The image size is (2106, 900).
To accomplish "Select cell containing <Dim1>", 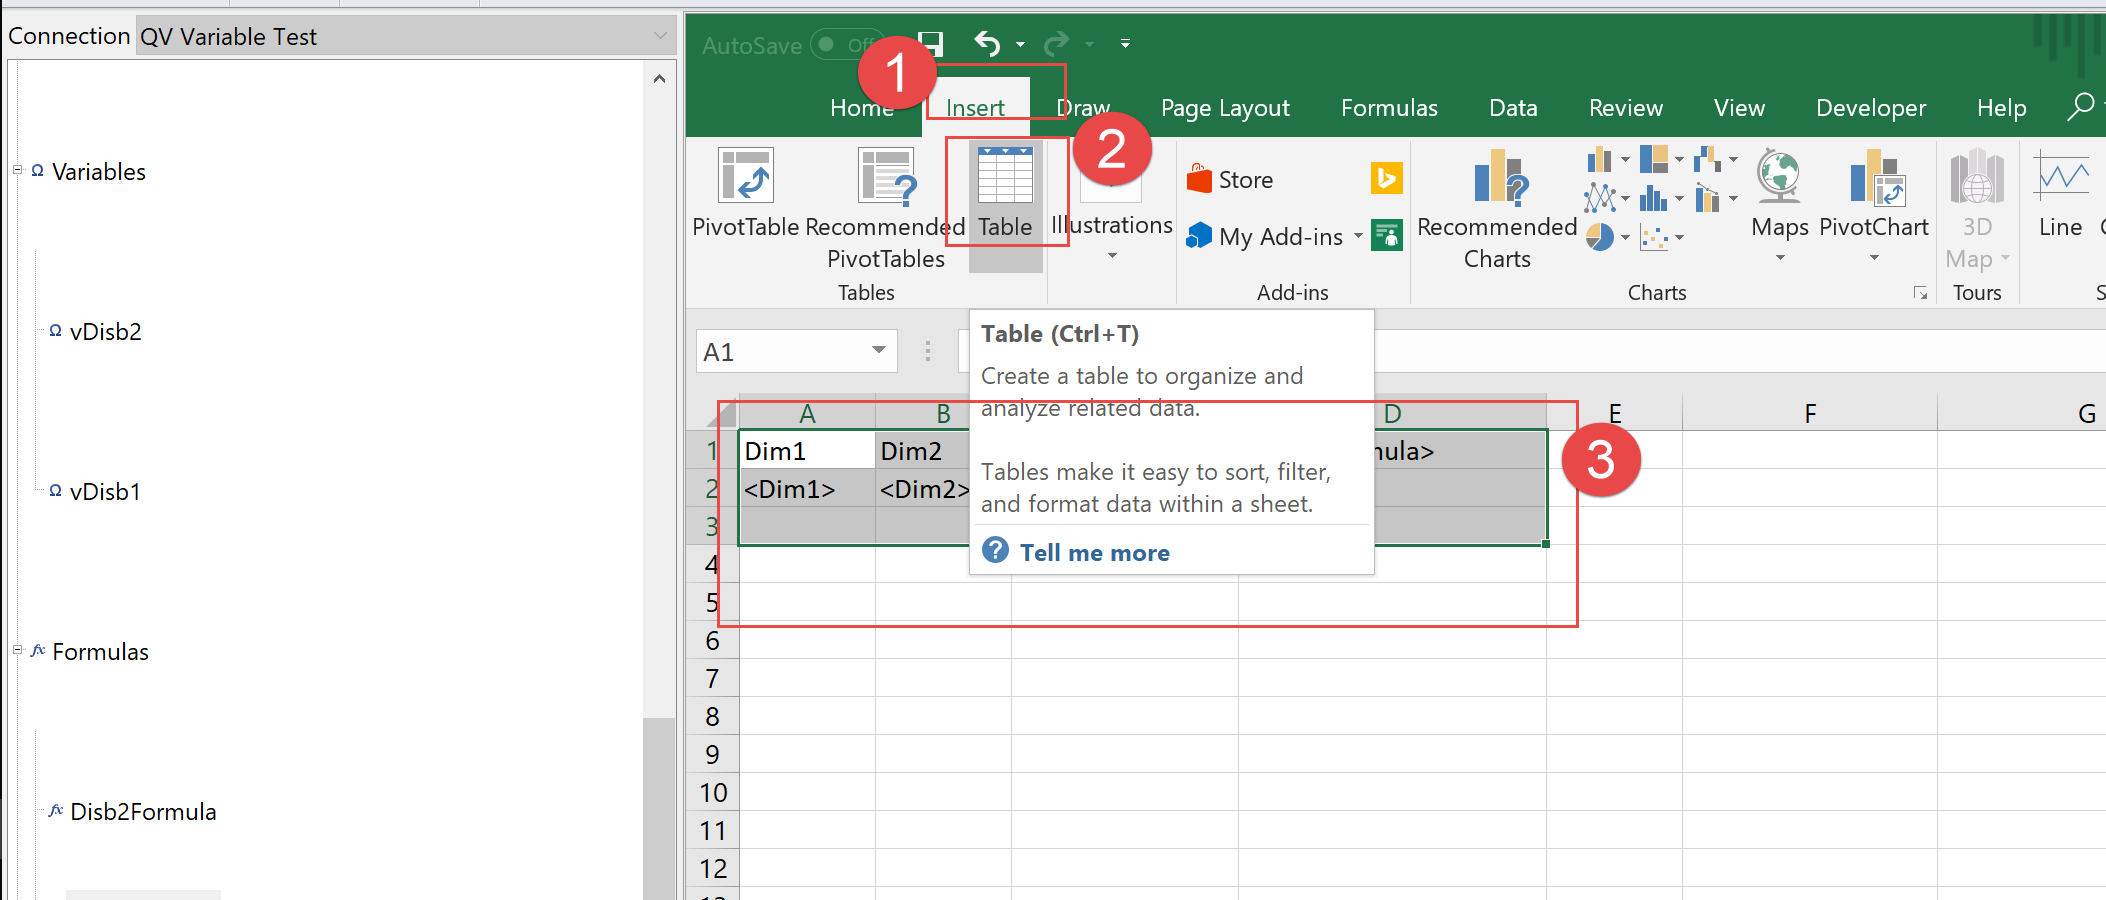I will click(x=807, y=489).
